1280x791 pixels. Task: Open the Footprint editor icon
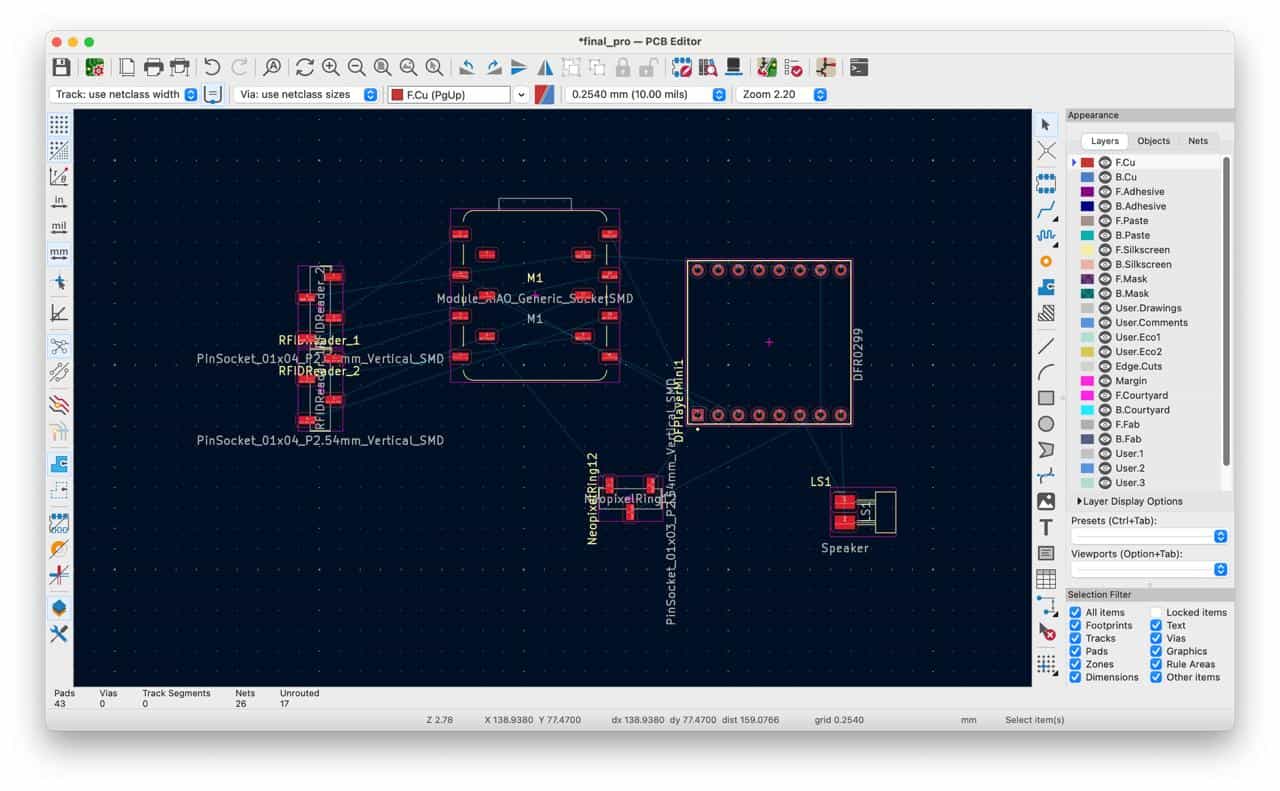[682, 67]
